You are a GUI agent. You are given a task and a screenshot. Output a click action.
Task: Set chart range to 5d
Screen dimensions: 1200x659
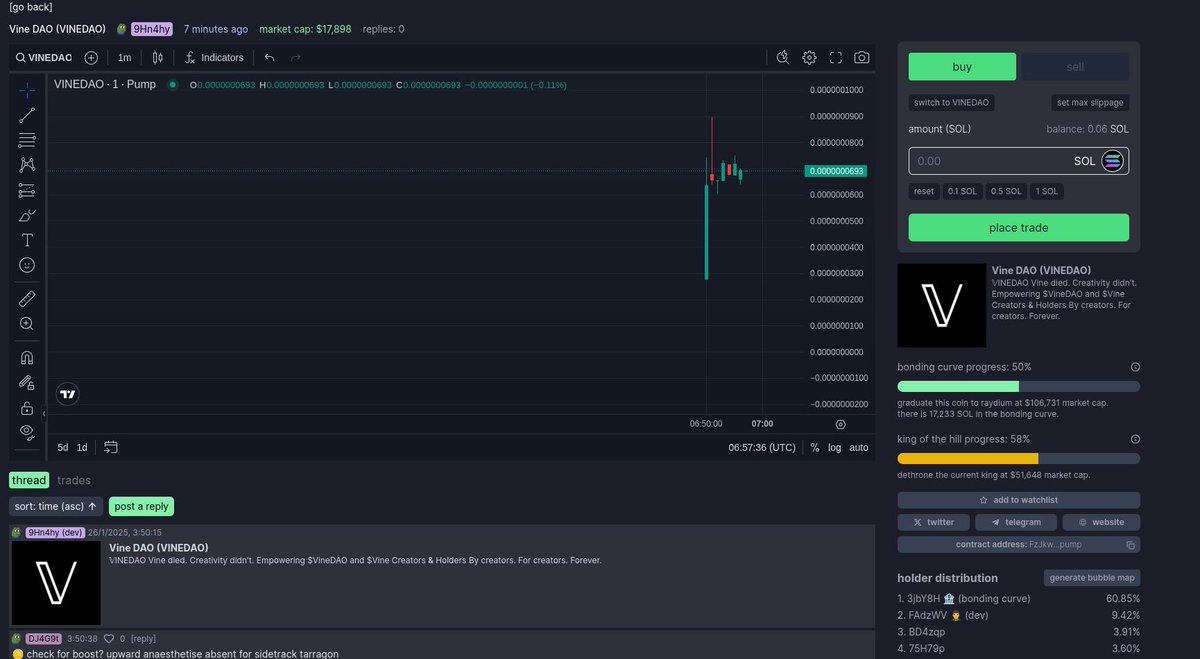(x=63, y=447)
